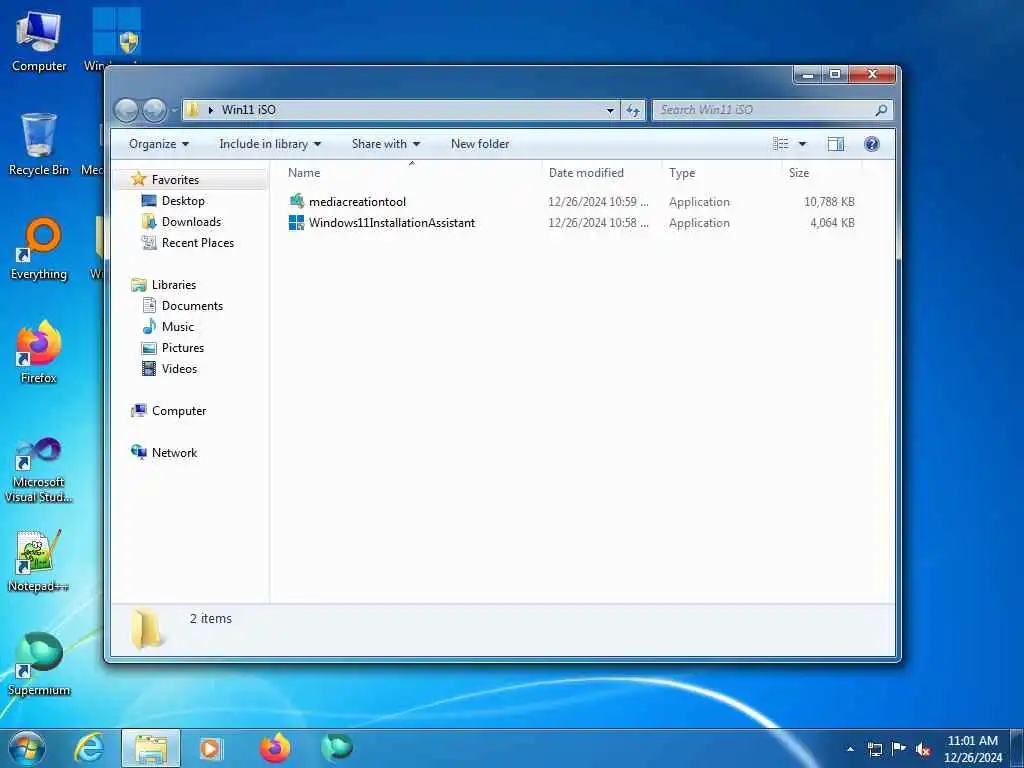This screenshot has height=768, width=1024.
Task: Open Explorer help question mark icon
Action: [871, 144]
